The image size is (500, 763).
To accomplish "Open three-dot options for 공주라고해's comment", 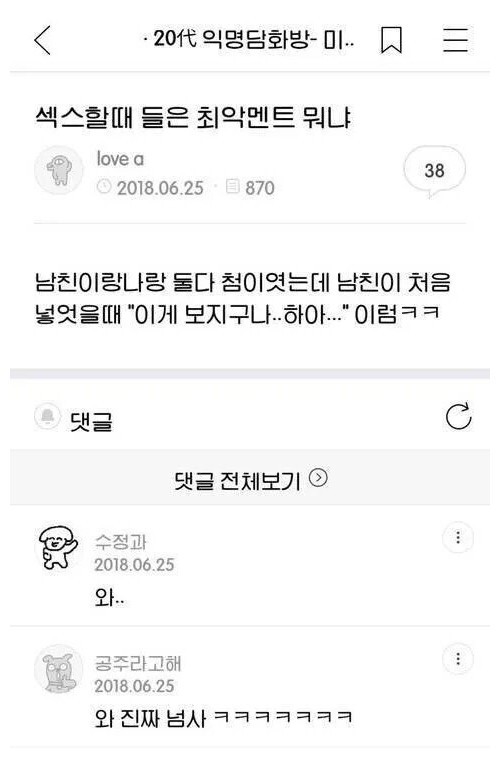I will [458, 659].
